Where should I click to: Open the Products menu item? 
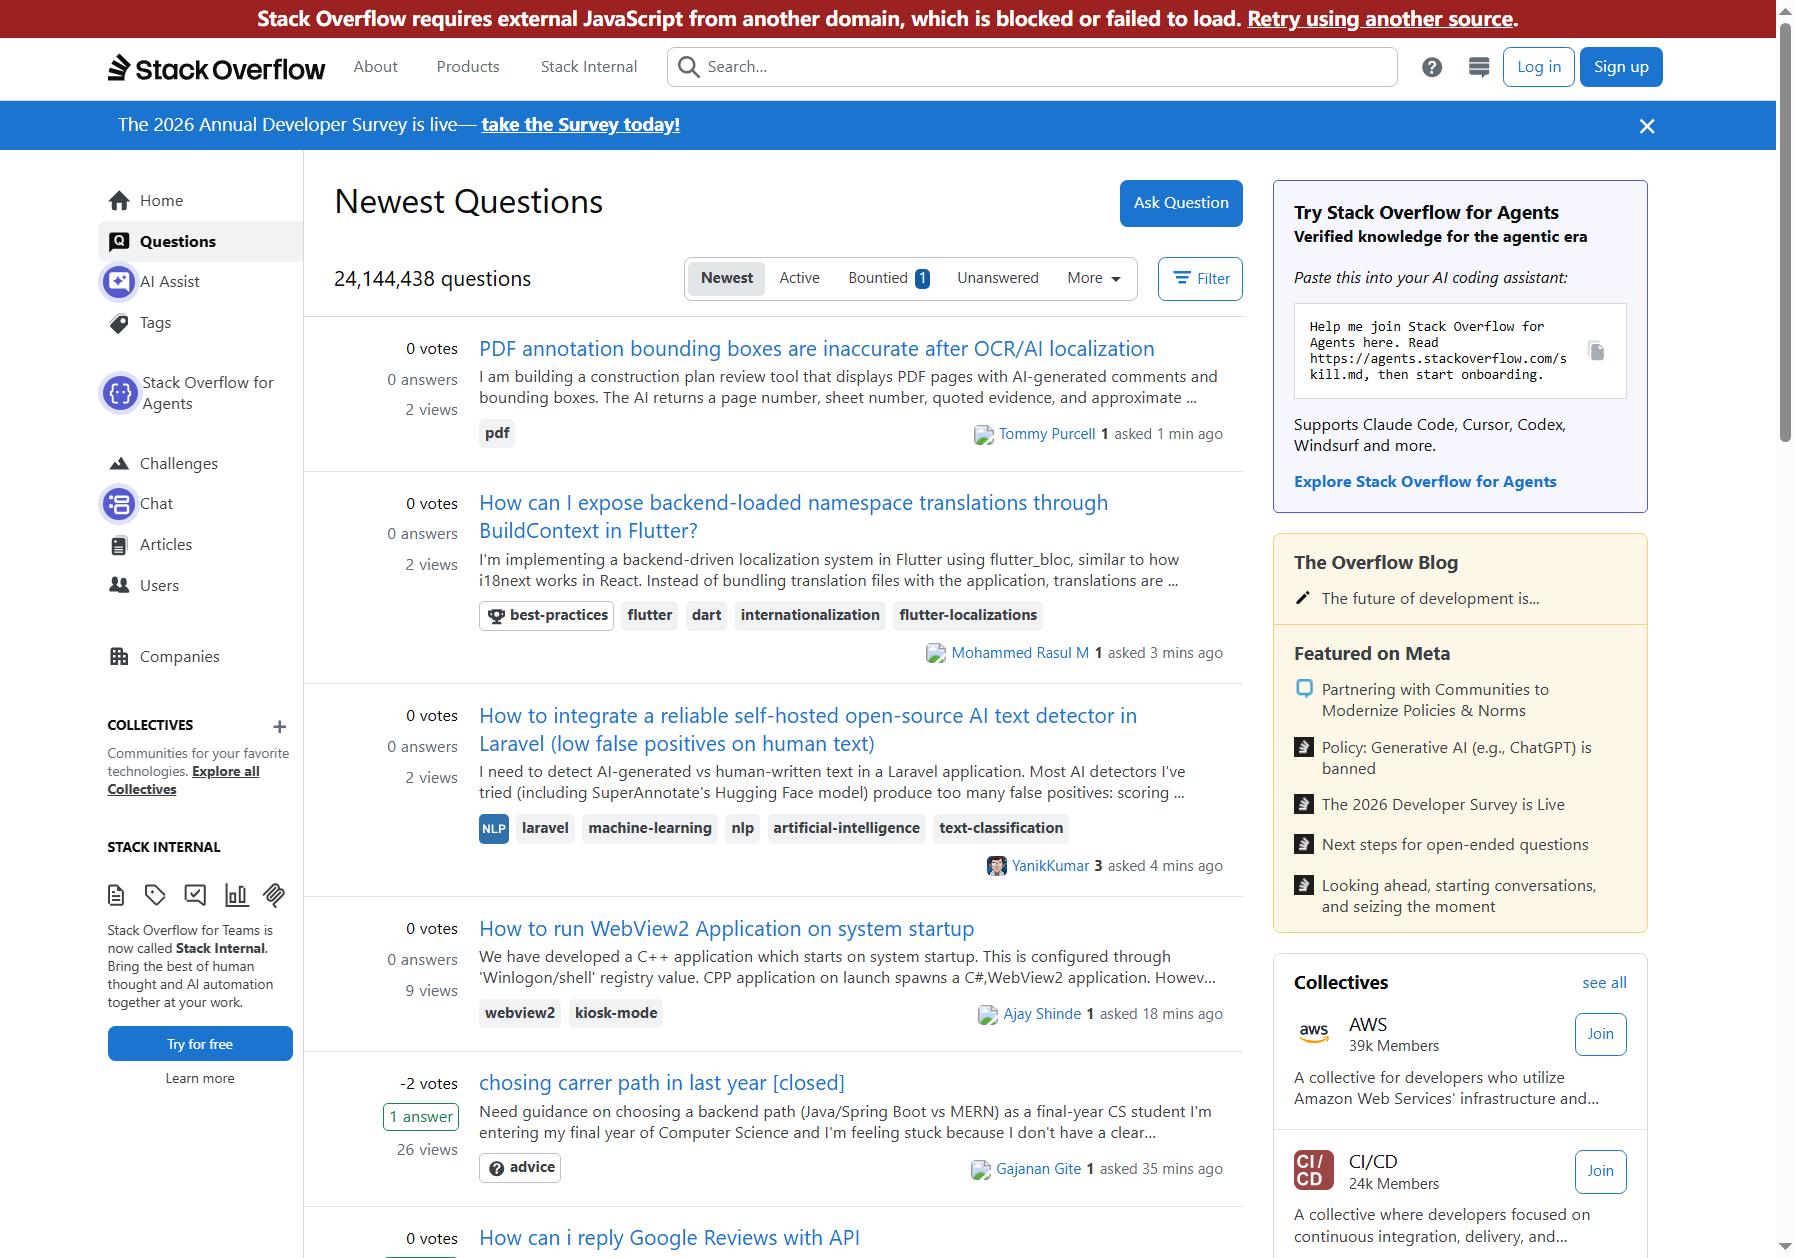[468, 67]
